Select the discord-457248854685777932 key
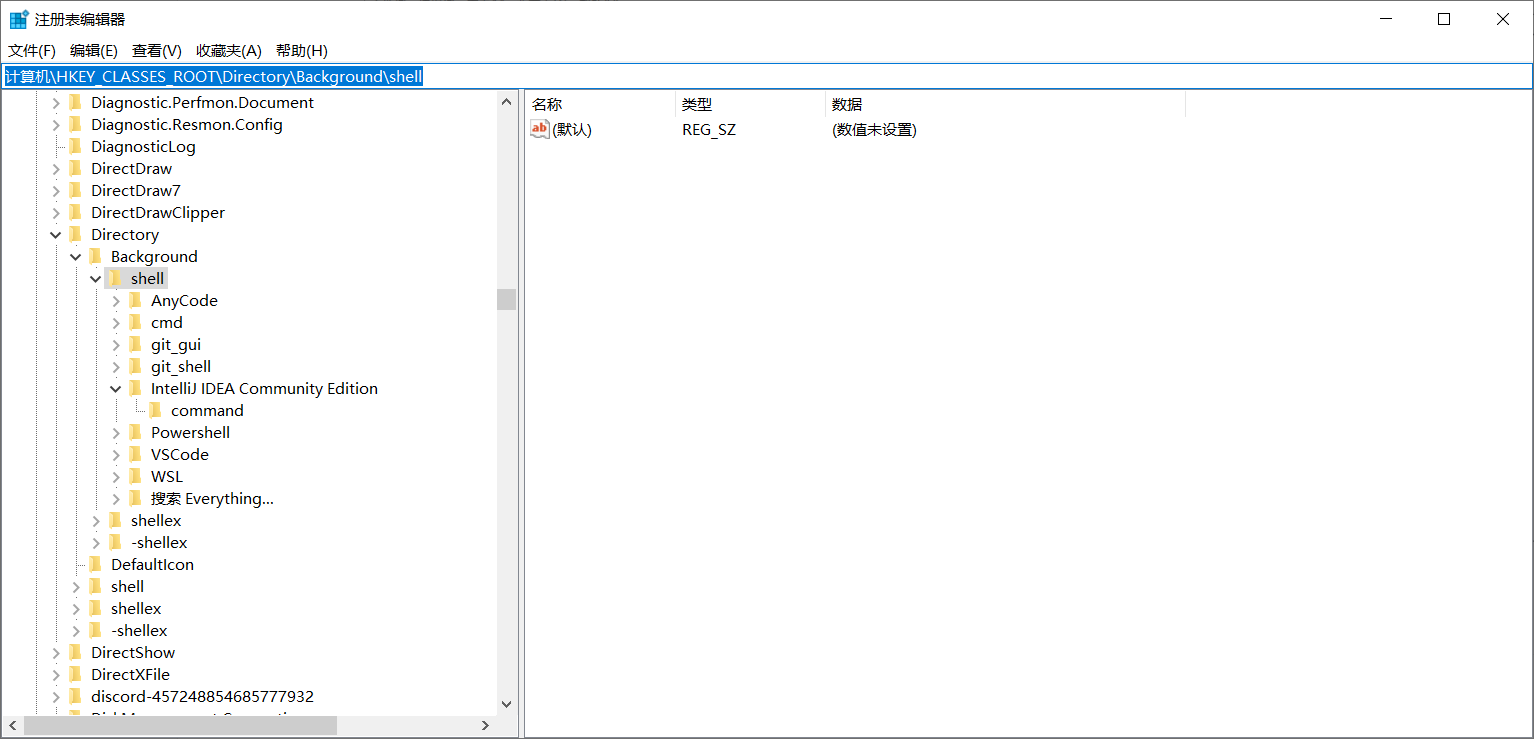The image size is (1534, 739). pos(202,697)
